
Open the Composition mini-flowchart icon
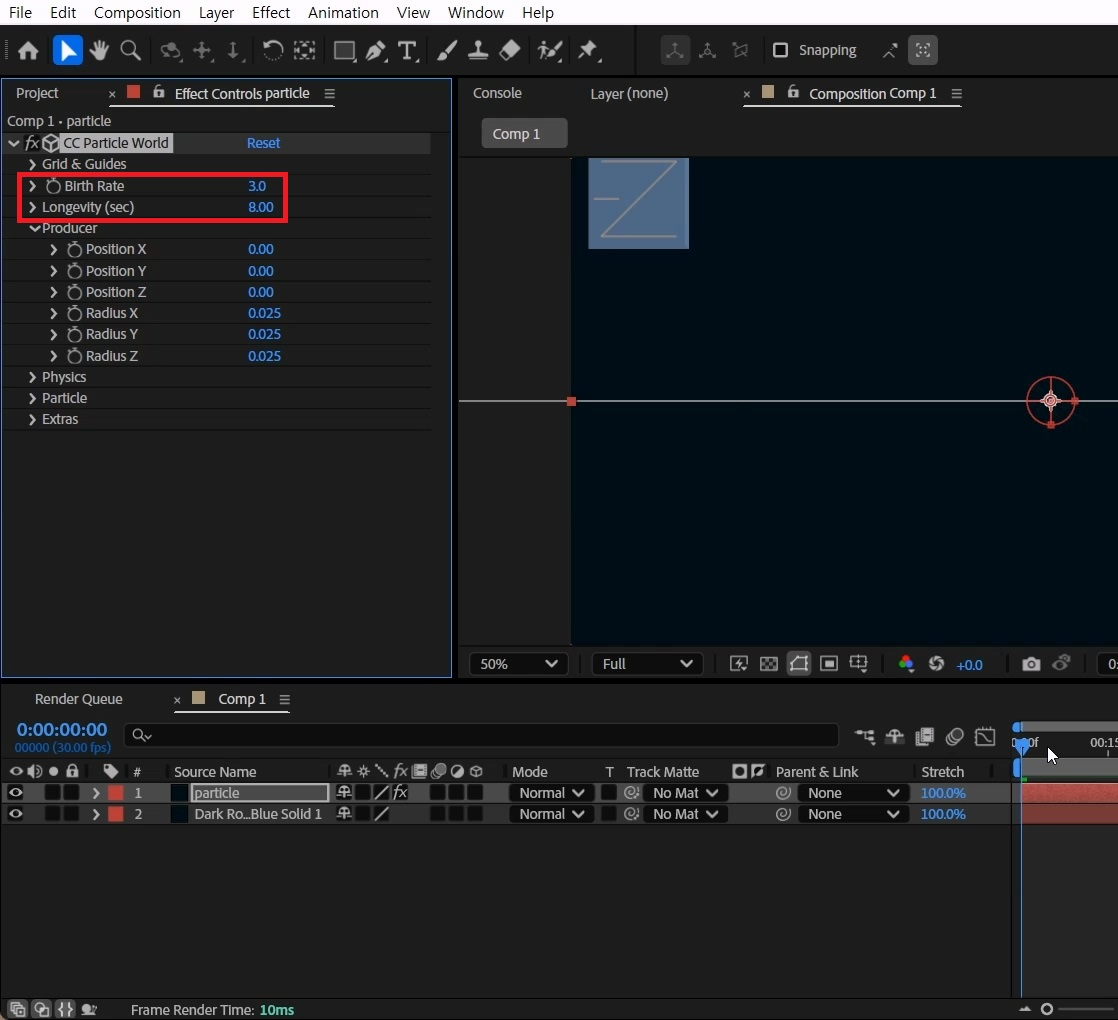pos(865,736)
